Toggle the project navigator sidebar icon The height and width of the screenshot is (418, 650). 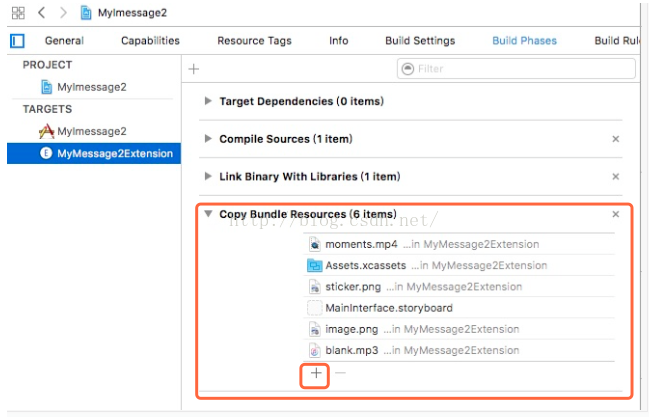pos(17,41)
